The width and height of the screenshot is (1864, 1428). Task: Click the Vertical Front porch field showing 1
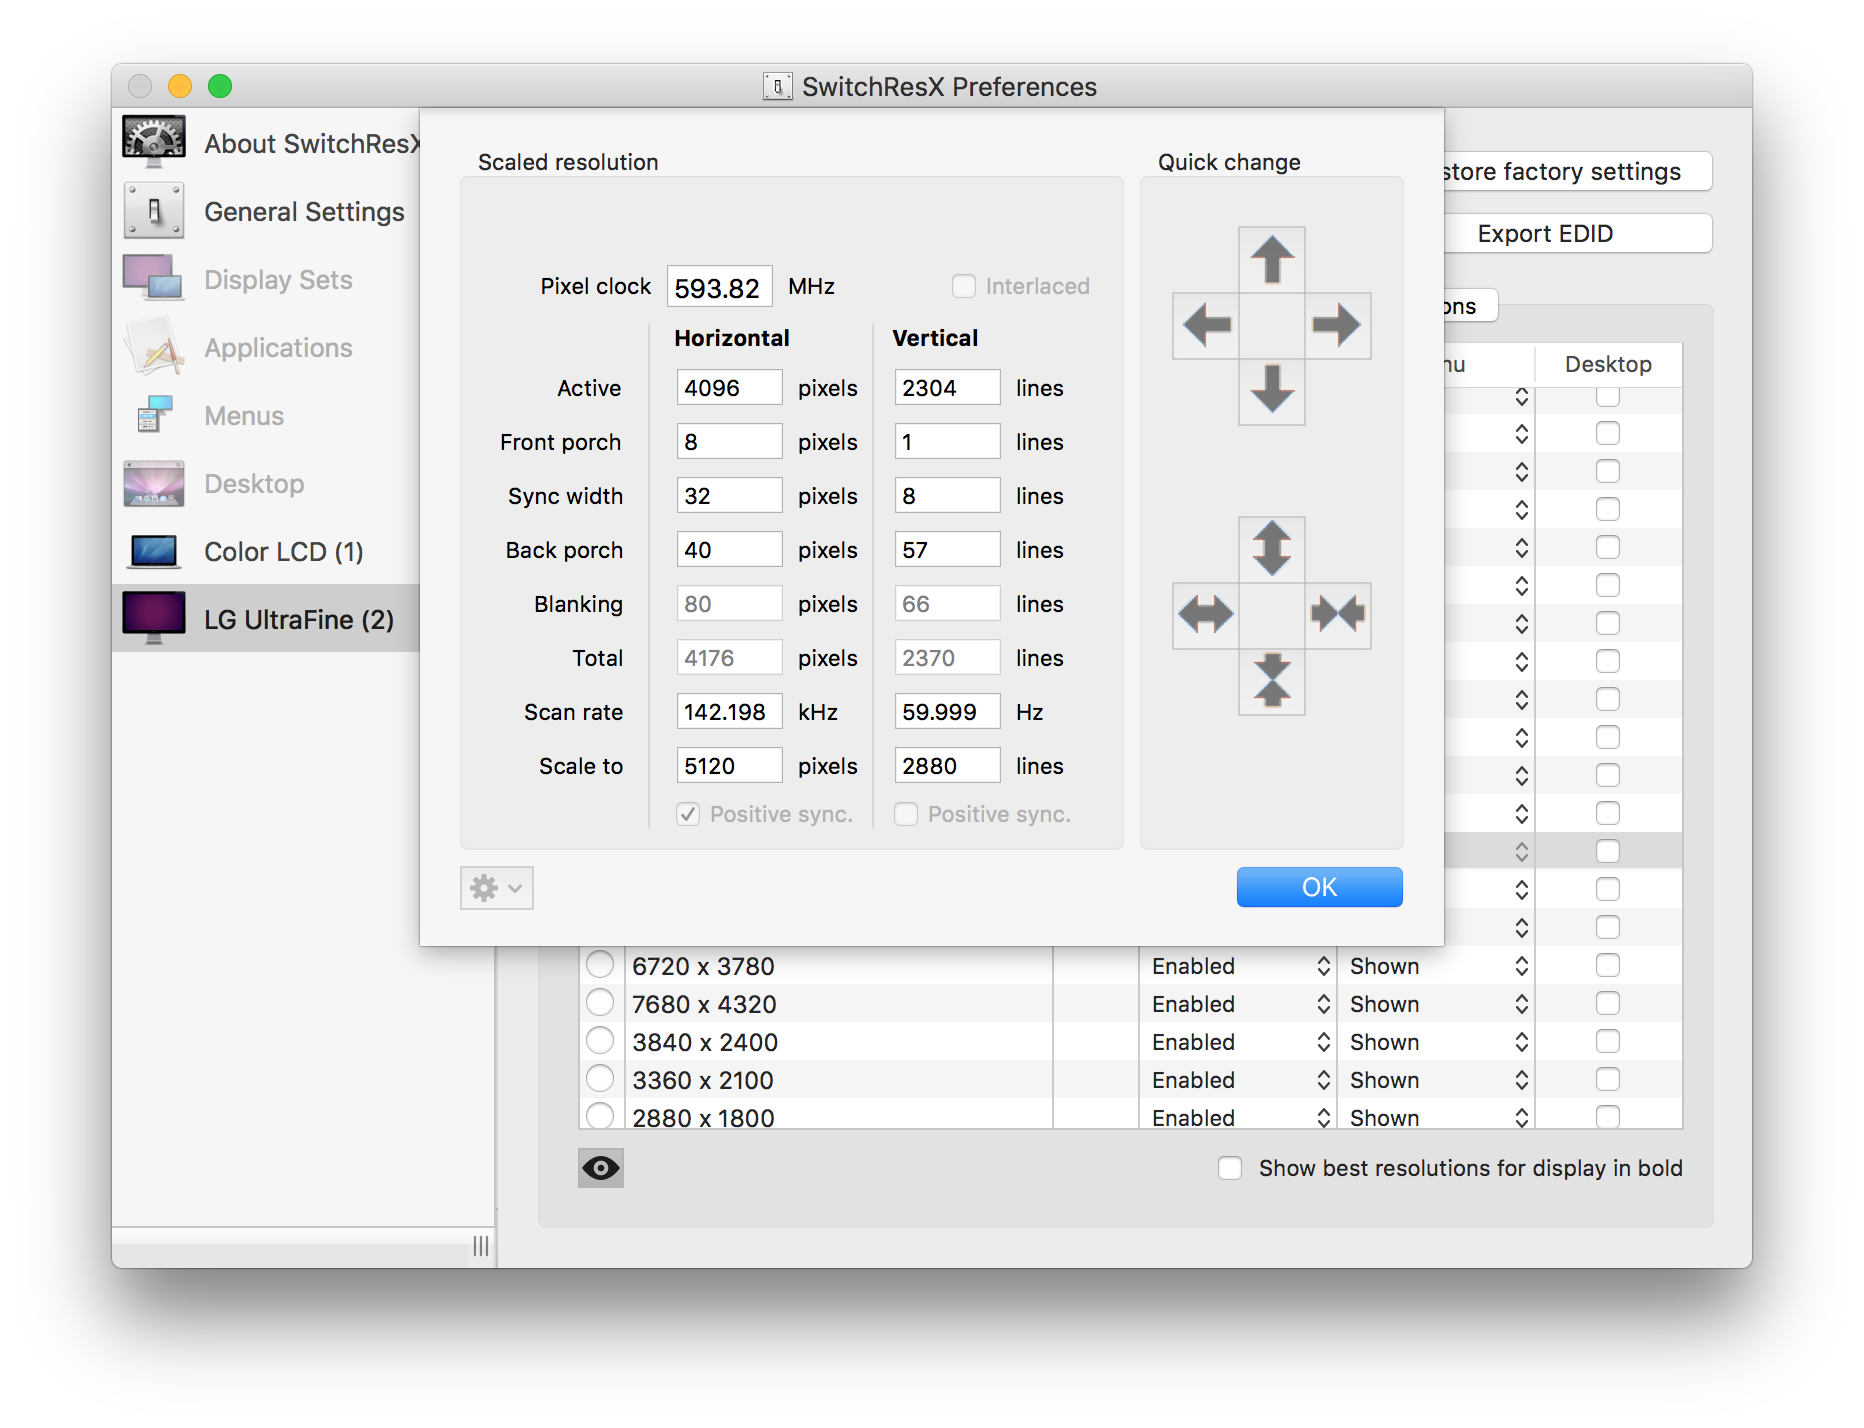(948, 441)
